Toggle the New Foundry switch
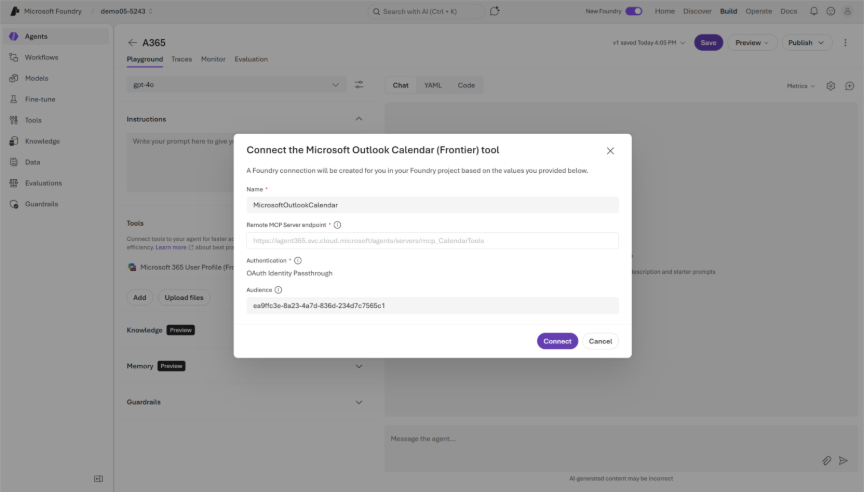Viewport: 864px width, 492px height. (x=634, y=11)
